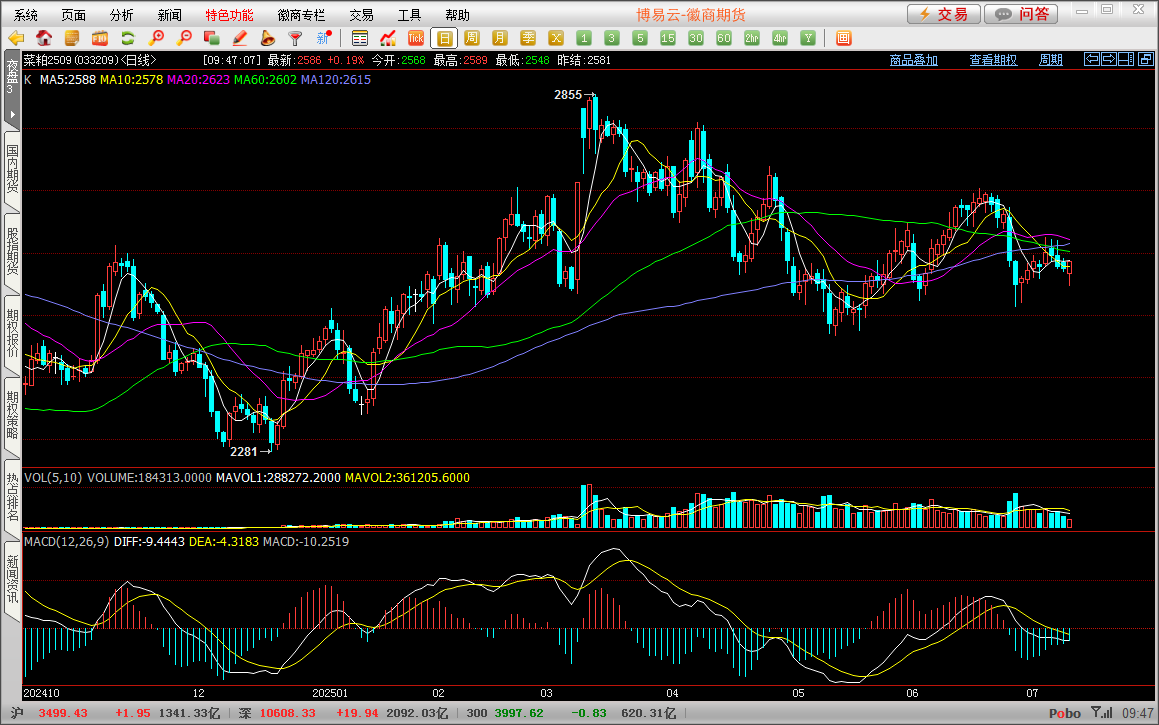Switch to the 期权报价 side tab
This screenshot has height=725, width=1159.
pyautogui.click(x=12, y=335)
